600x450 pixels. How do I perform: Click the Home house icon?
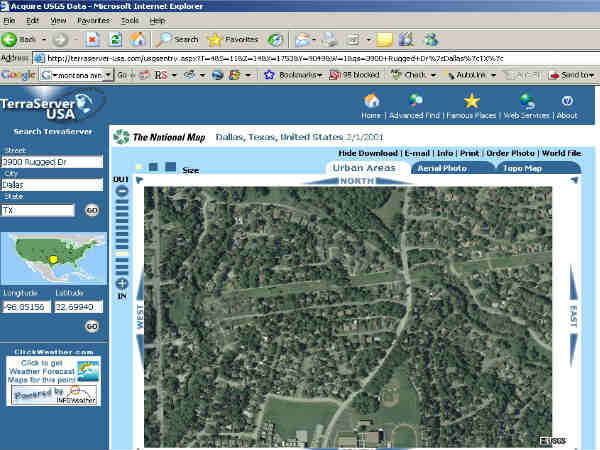371,100
